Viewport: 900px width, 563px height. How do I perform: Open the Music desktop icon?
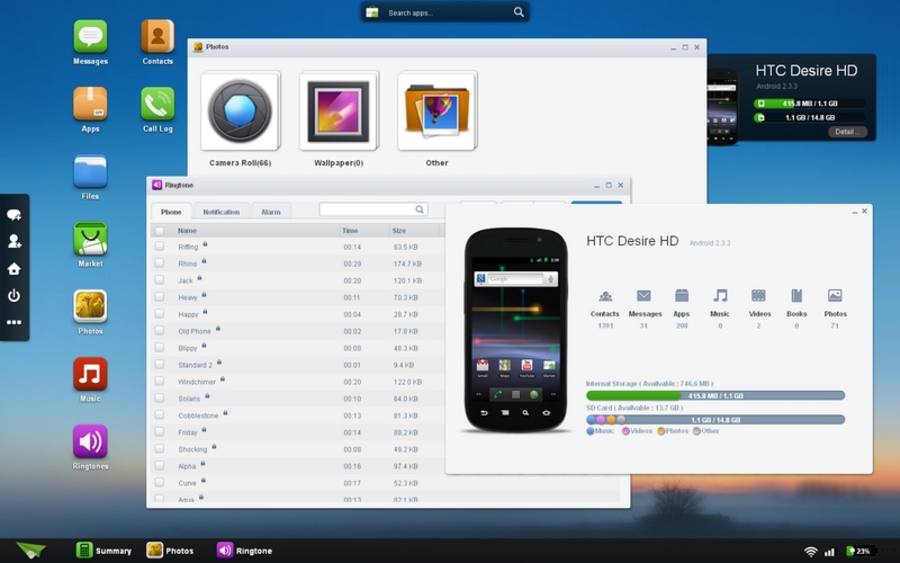[x=90, y=374]
